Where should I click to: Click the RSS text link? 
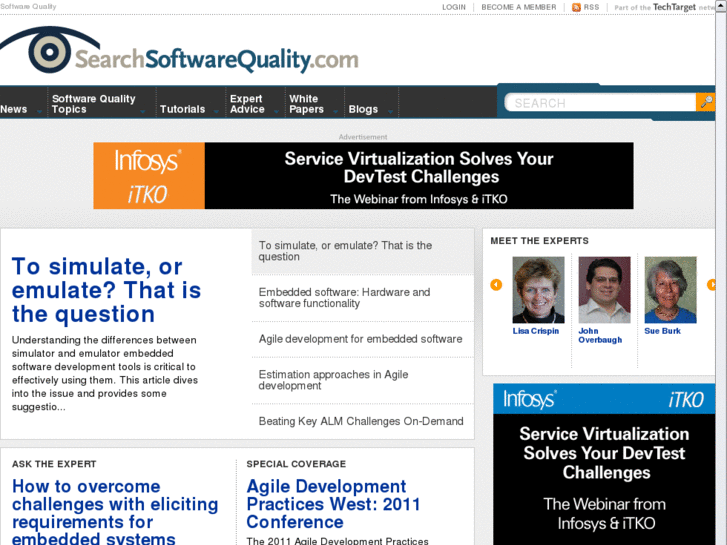pyautogui.click(x=591, y=7)
